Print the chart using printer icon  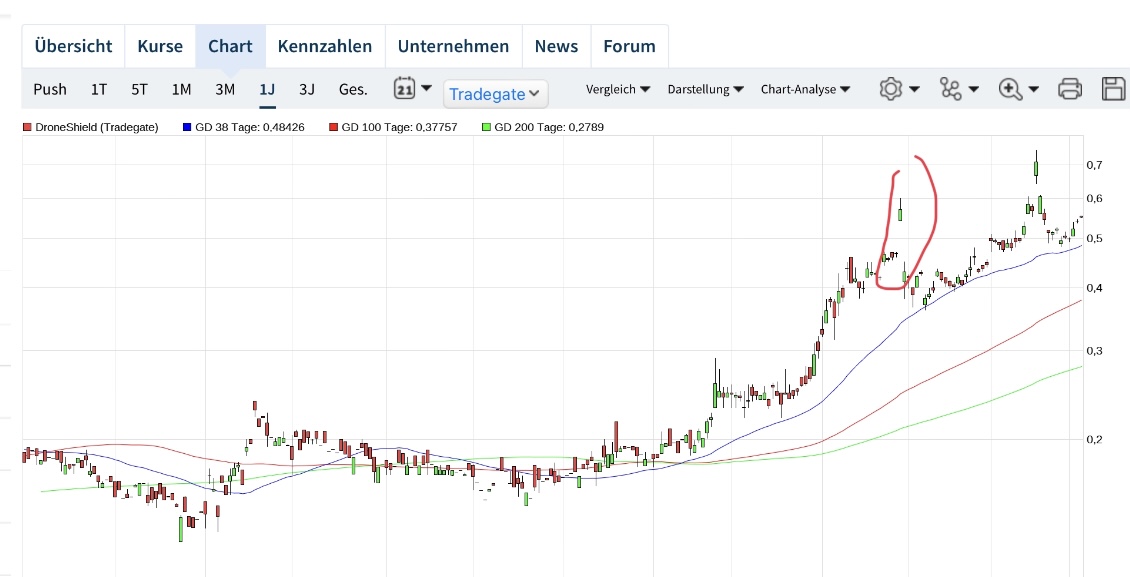tap(1070, 89)
